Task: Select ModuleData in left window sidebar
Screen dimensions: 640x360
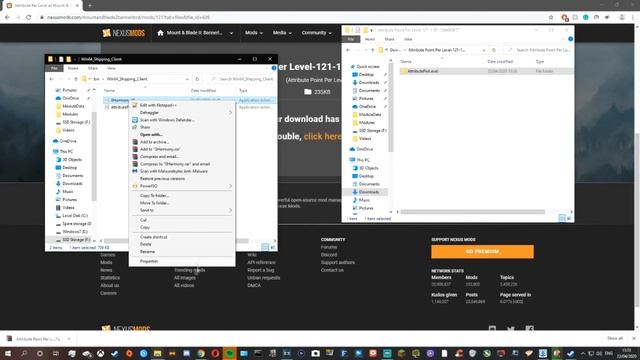Action: (73, 106)
